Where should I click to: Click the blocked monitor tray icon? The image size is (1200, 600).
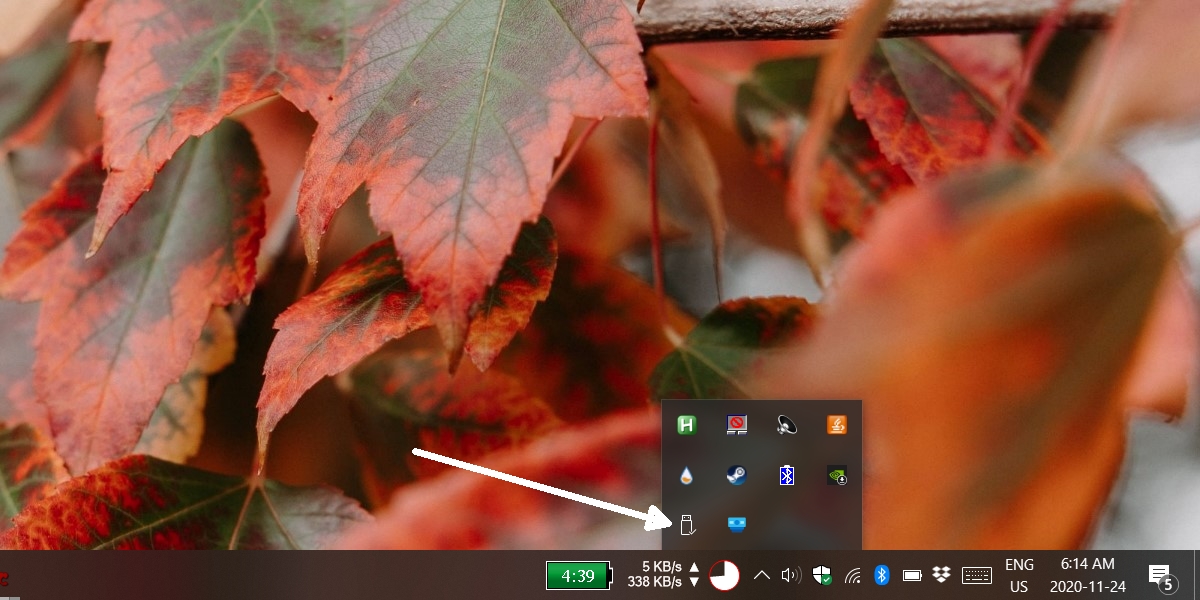tap(737, 426)
